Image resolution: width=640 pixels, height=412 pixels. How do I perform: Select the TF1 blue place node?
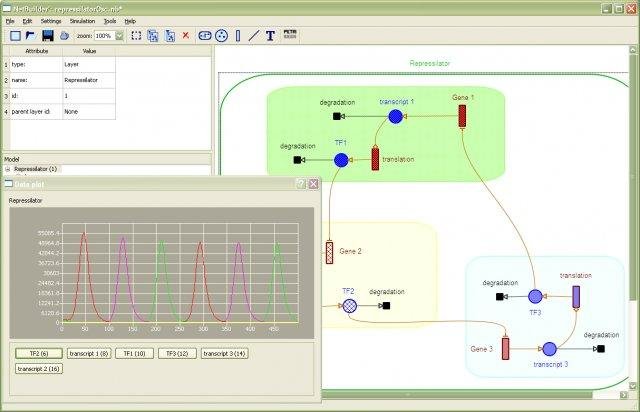coord(341,160)
